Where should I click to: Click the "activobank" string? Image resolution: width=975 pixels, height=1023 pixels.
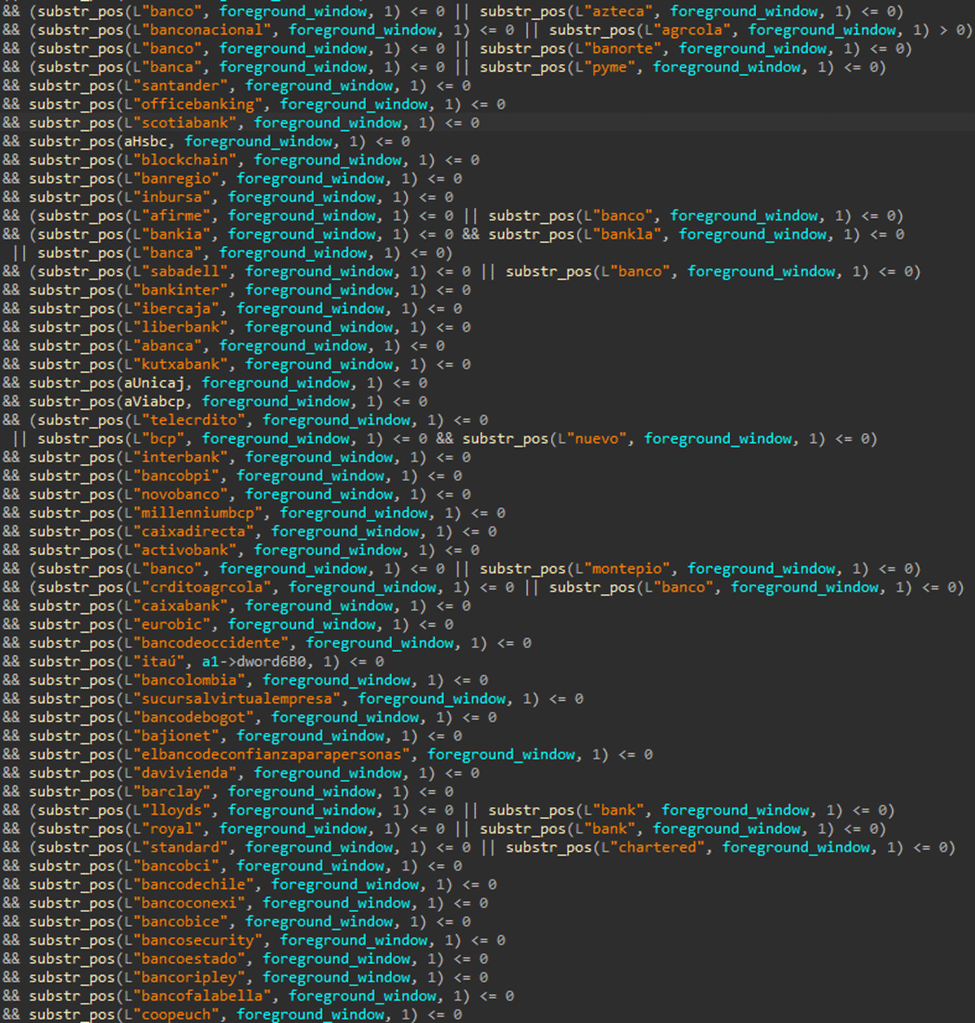[185, 551]
